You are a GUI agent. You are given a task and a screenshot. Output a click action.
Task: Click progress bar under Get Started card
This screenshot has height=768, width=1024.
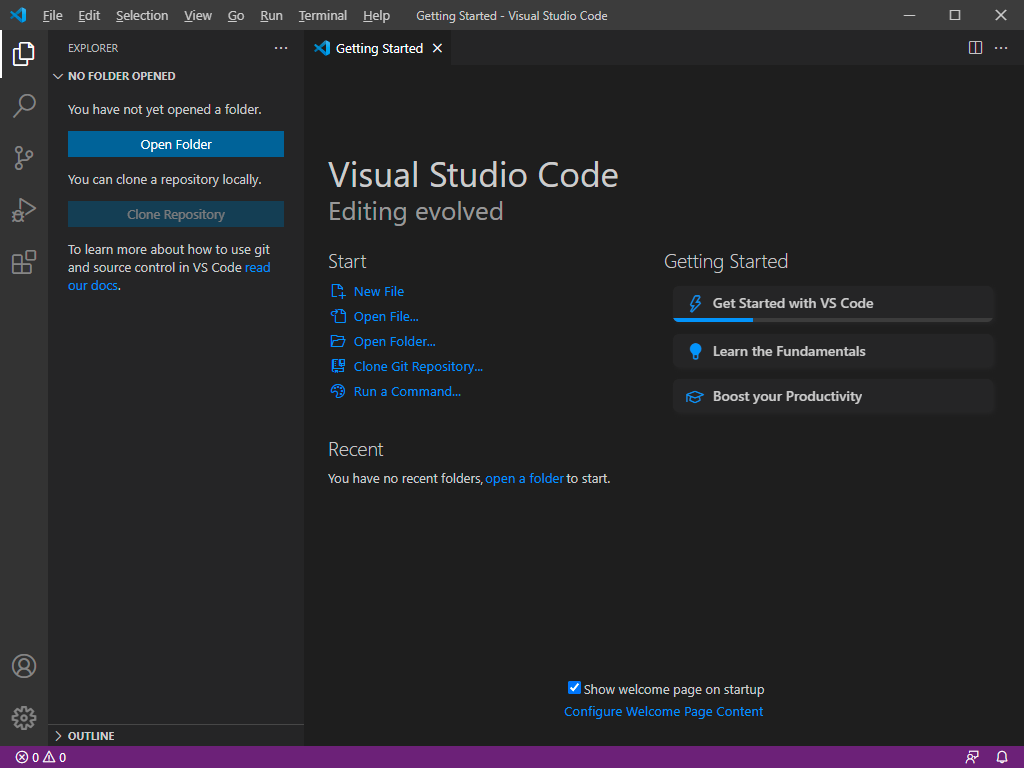pos(833,320)
